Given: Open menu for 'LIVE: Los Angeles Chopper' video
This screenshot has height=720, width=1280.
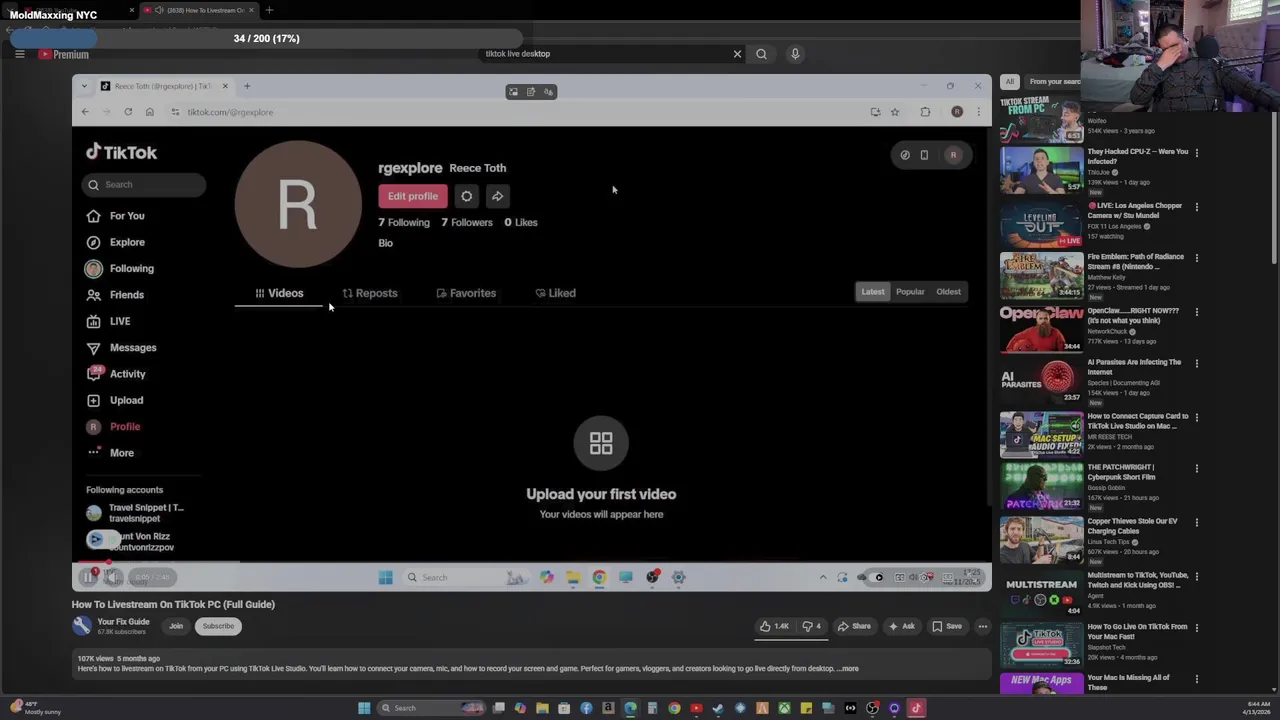Looking at the screenshot, I should 1197,207.
